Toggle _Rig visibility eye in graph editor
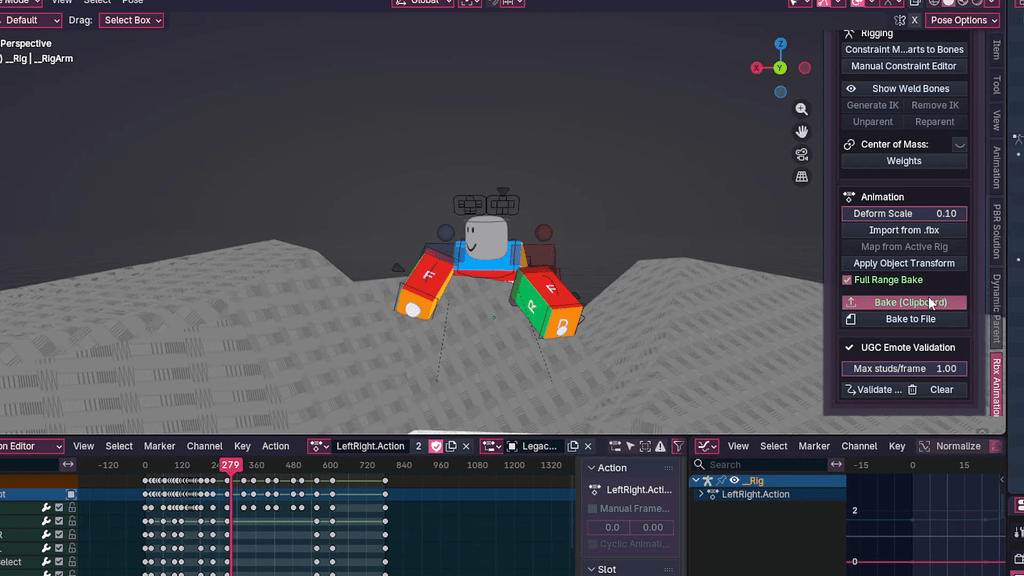The image size is (1024, 576). click(x=735, y=481)
